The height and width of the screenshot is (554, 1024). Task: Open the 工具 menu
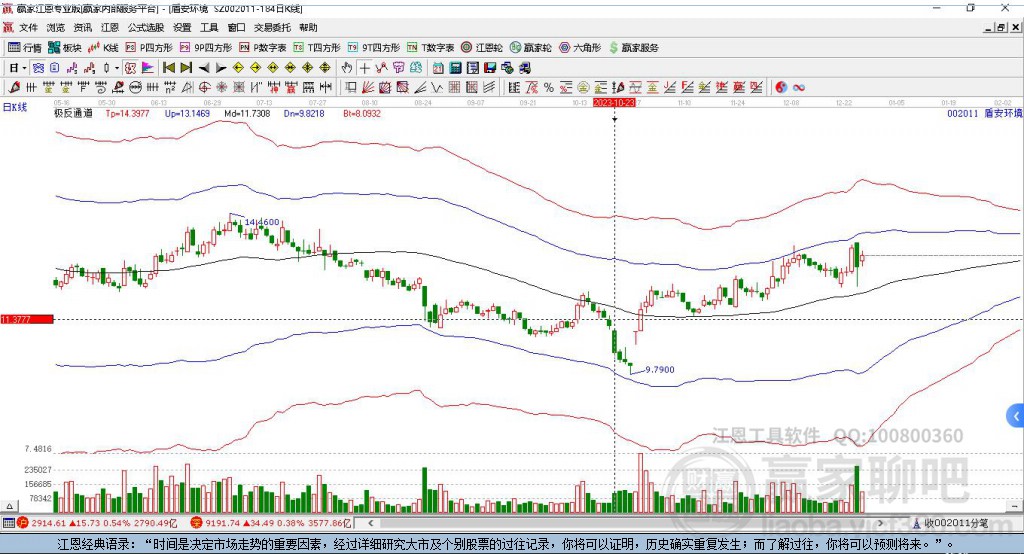point(209,27)
